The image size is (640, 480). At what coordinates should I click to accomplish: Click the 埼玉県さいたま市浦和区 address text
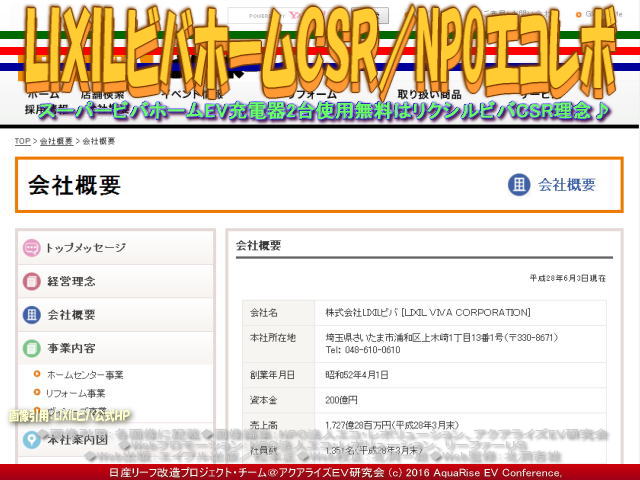pyautogui.click(x=442, y=338)
